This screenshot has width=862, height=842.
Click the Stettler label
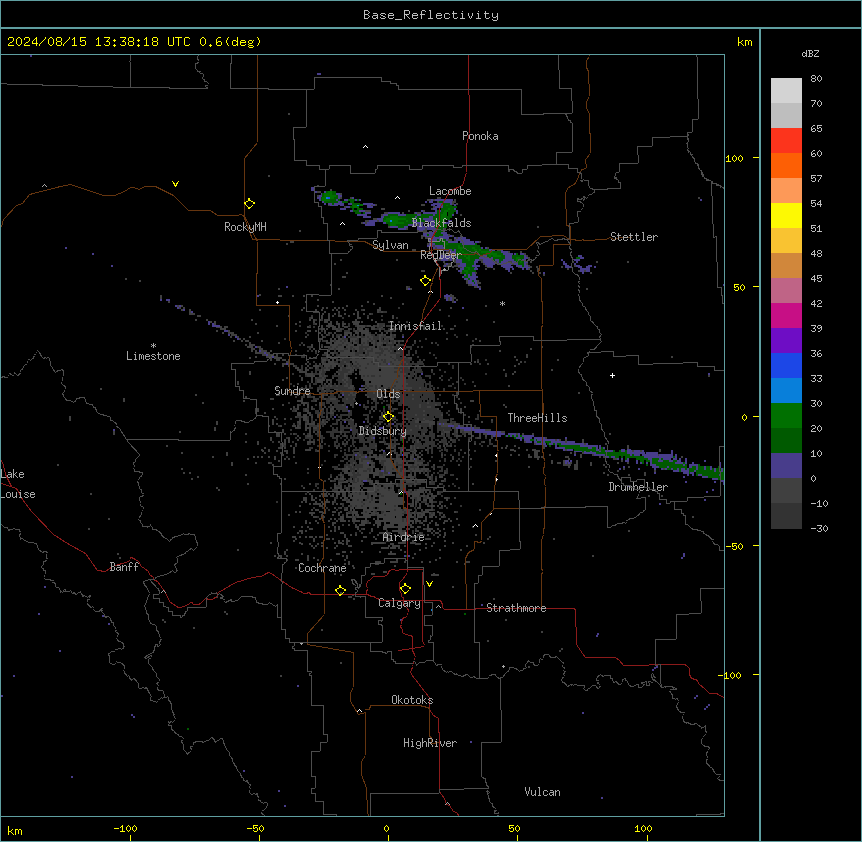tap(634, 237)
